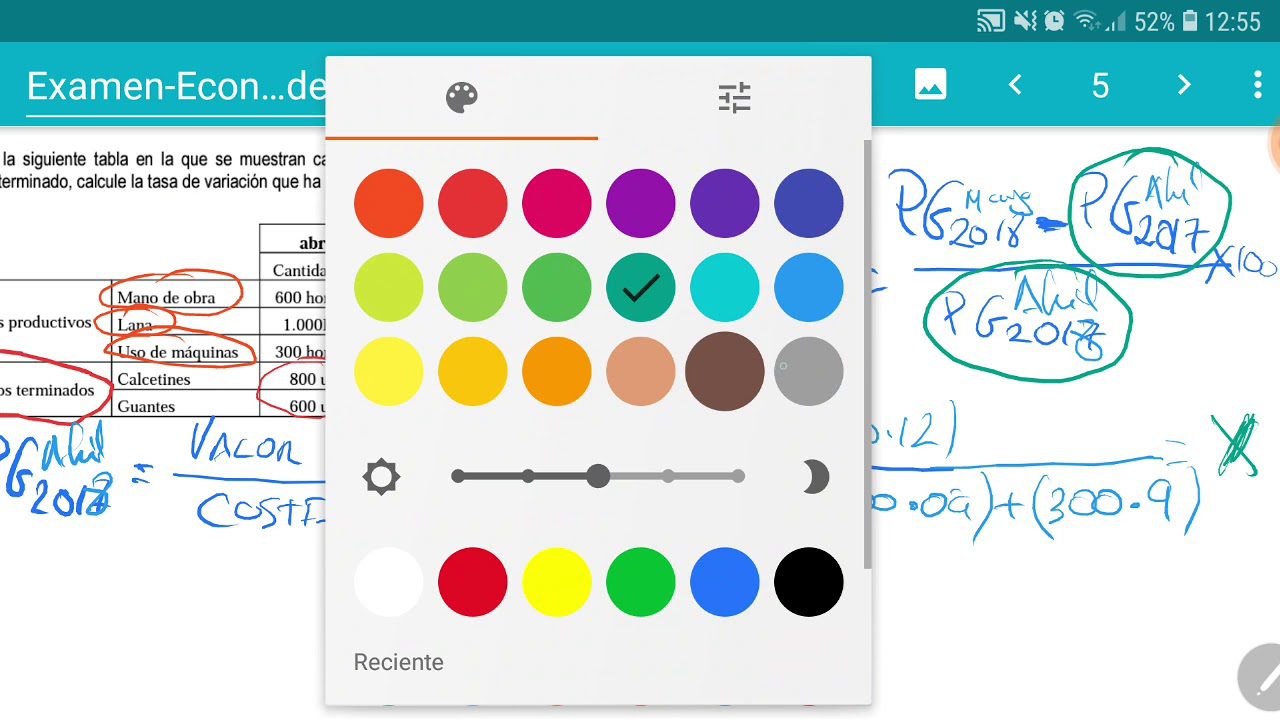This screenshot has height=720, width=1280.
Task: Select the black preset color
Action: coord(809,581)
